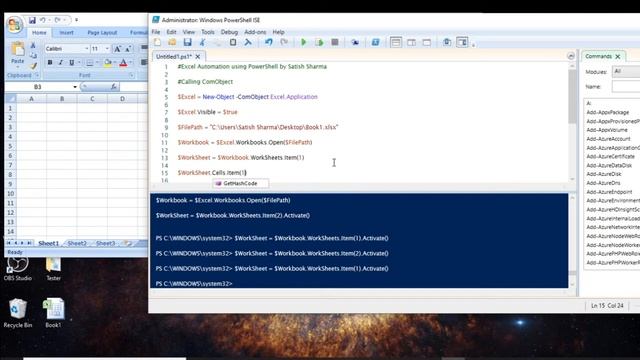
Task: Click the Excel Office button
Action: point(14,25)
